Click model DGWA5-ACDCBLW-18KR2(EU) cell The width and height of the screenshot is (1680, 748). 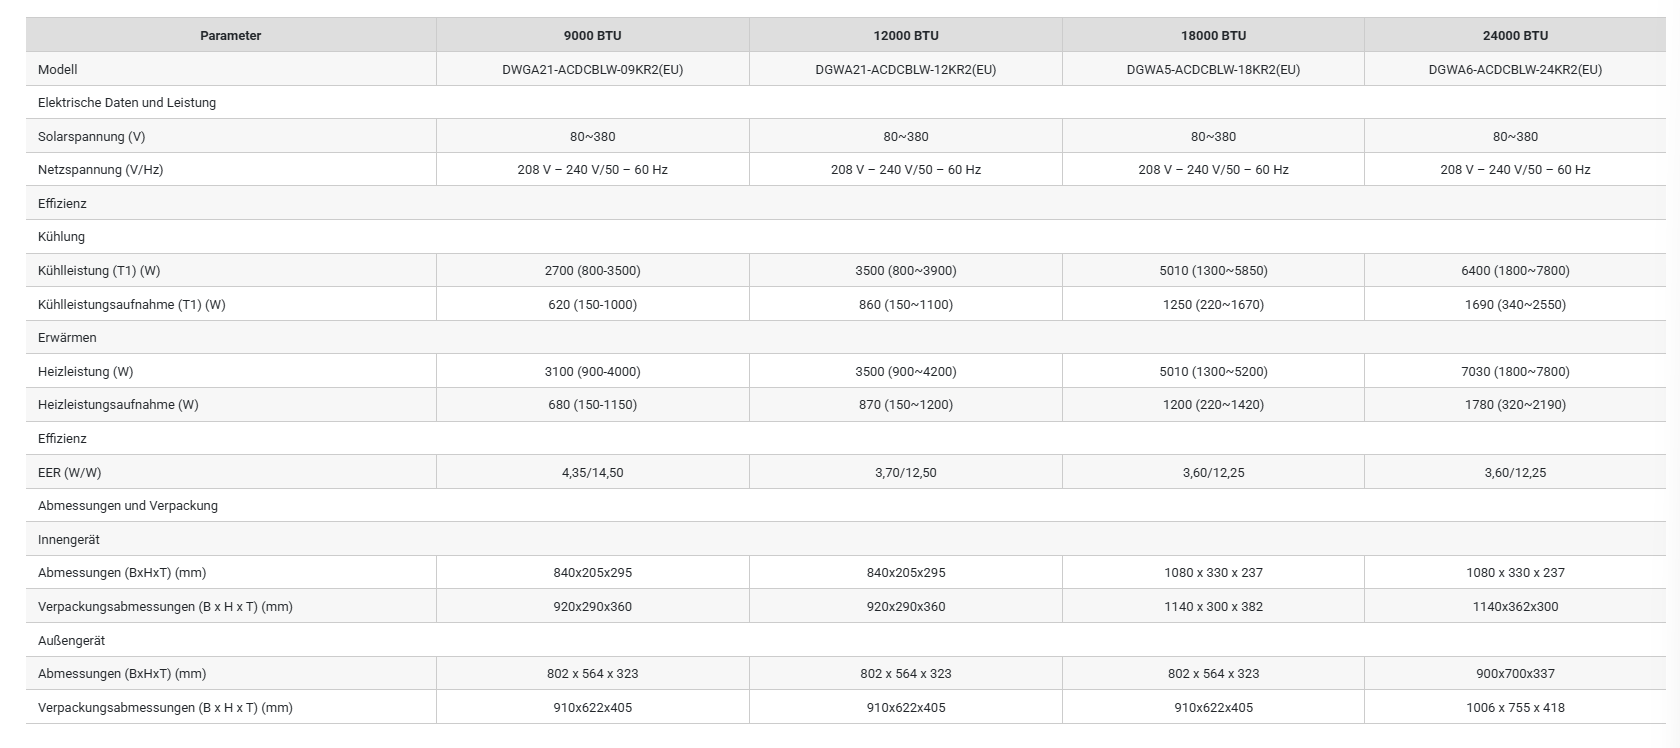(x=1213, y=69)
